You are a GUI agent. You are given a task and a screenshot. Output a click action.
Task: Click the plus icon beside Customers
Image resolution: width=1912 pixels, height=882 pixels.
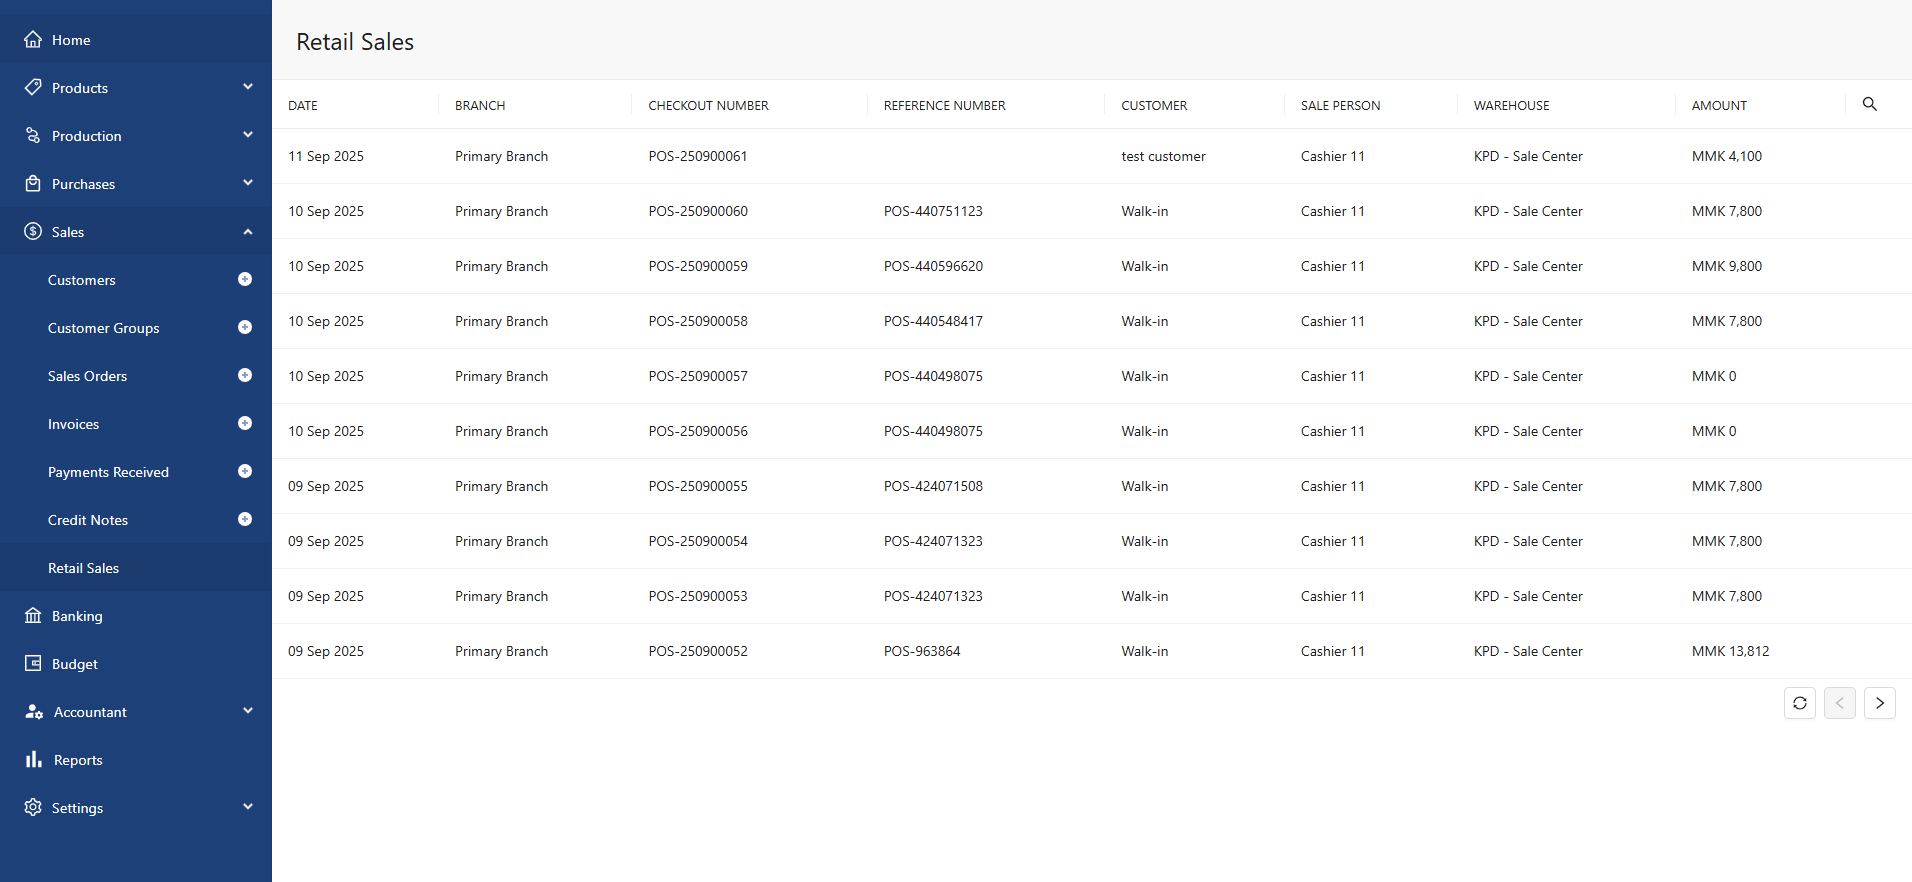[x=245, y=280]
